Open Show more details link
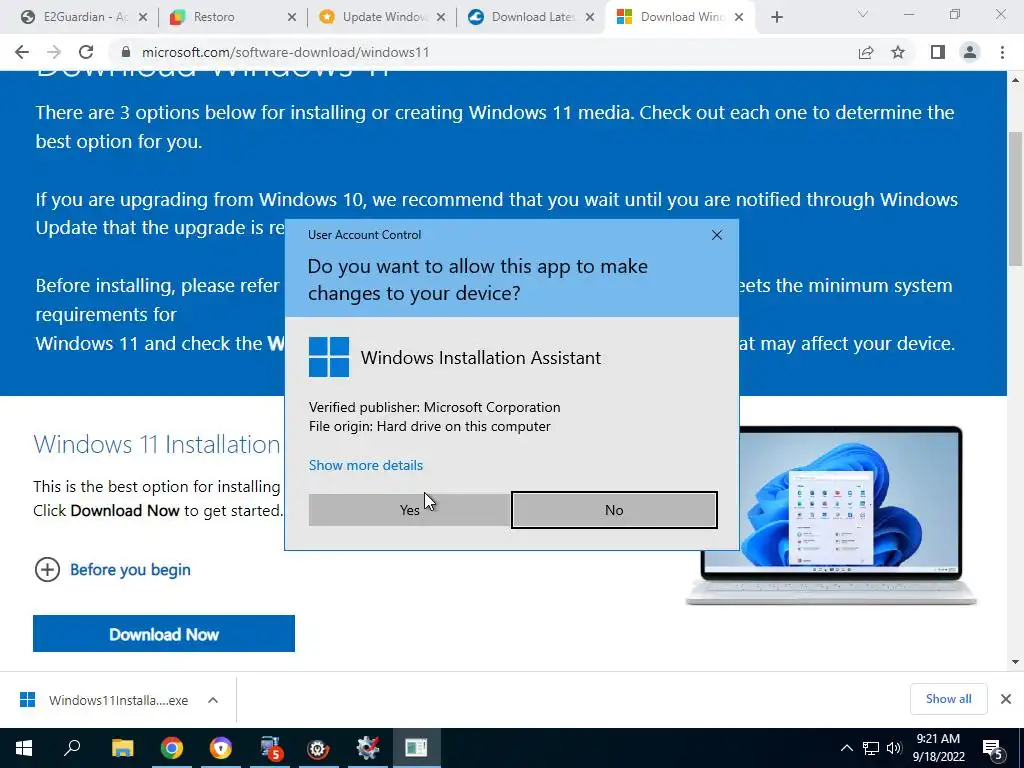 click(x=366, y=465)
